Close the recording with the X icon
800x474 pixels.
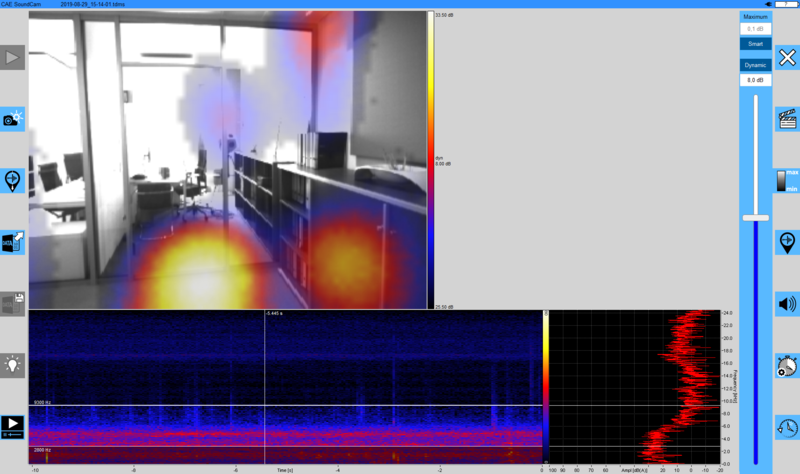[x=787, y=58]
